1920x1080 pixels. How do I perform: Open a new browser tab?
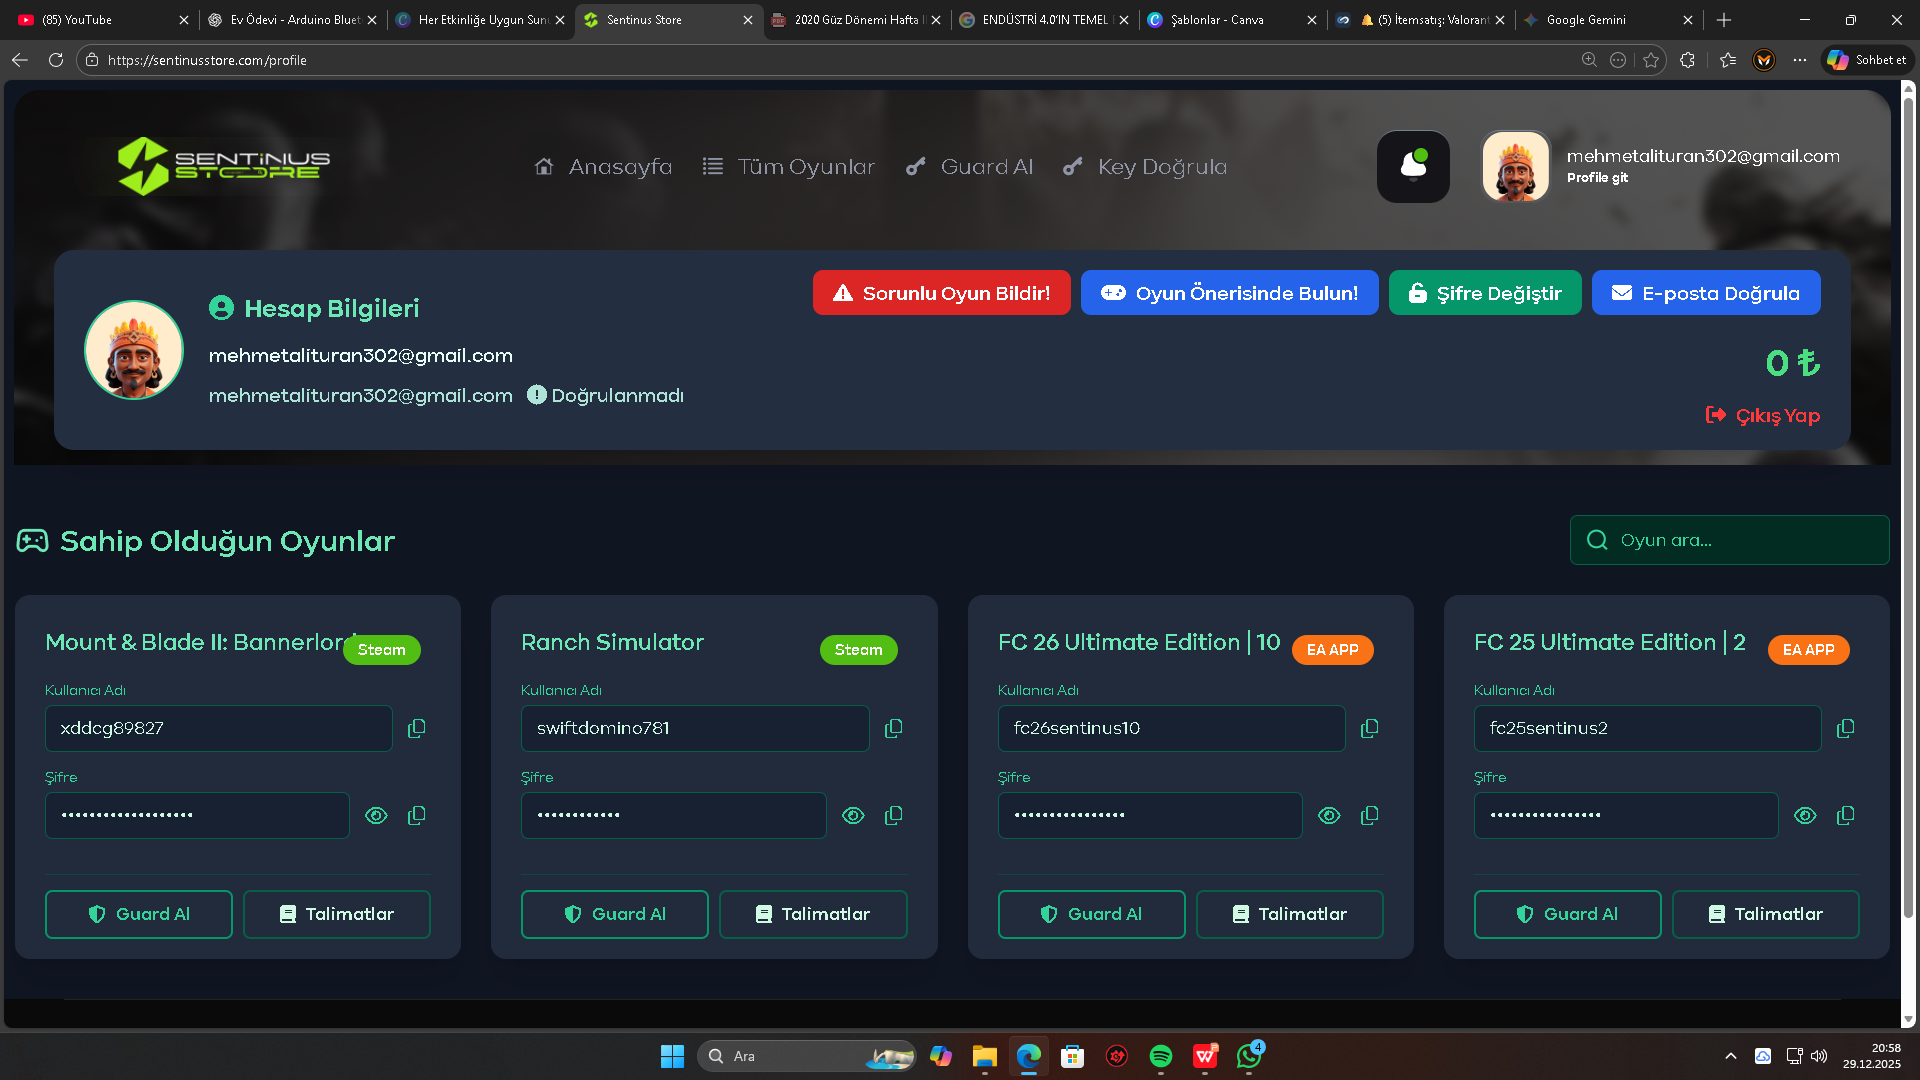pos(1724,20)
